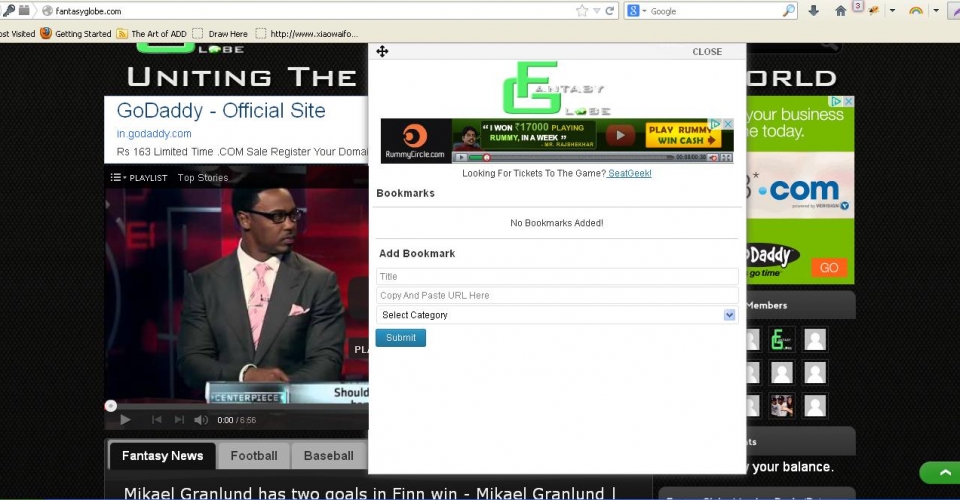
Task: Toggle fullscreen on the RummyCircle ad player
Action: (726, 157)
